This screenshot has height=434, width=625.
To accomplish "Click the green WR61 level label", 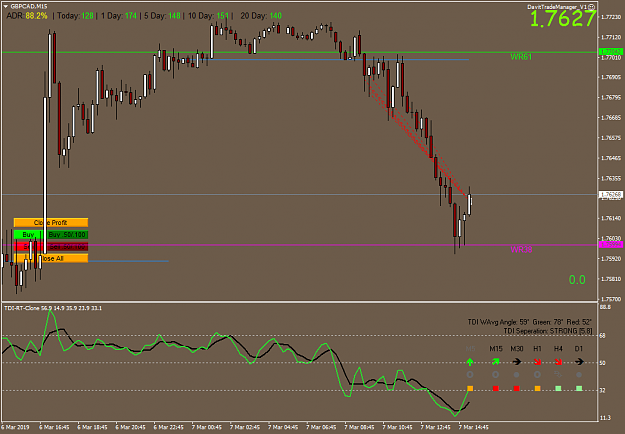I will pyautogui.click(x=521, y=57).
